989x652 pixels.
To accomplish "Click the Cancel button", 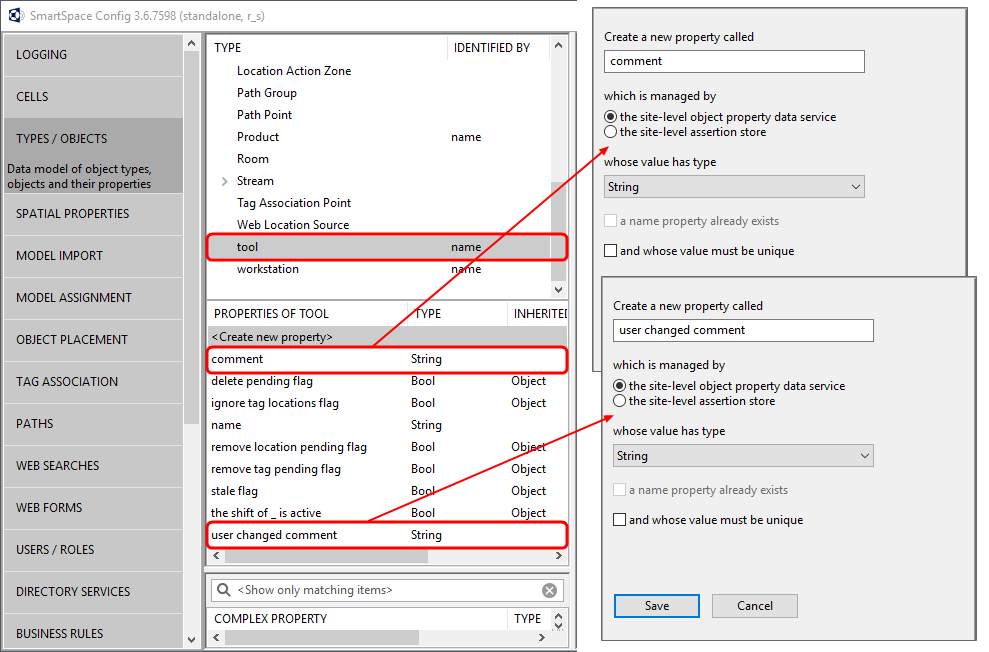I will [754, 606].
